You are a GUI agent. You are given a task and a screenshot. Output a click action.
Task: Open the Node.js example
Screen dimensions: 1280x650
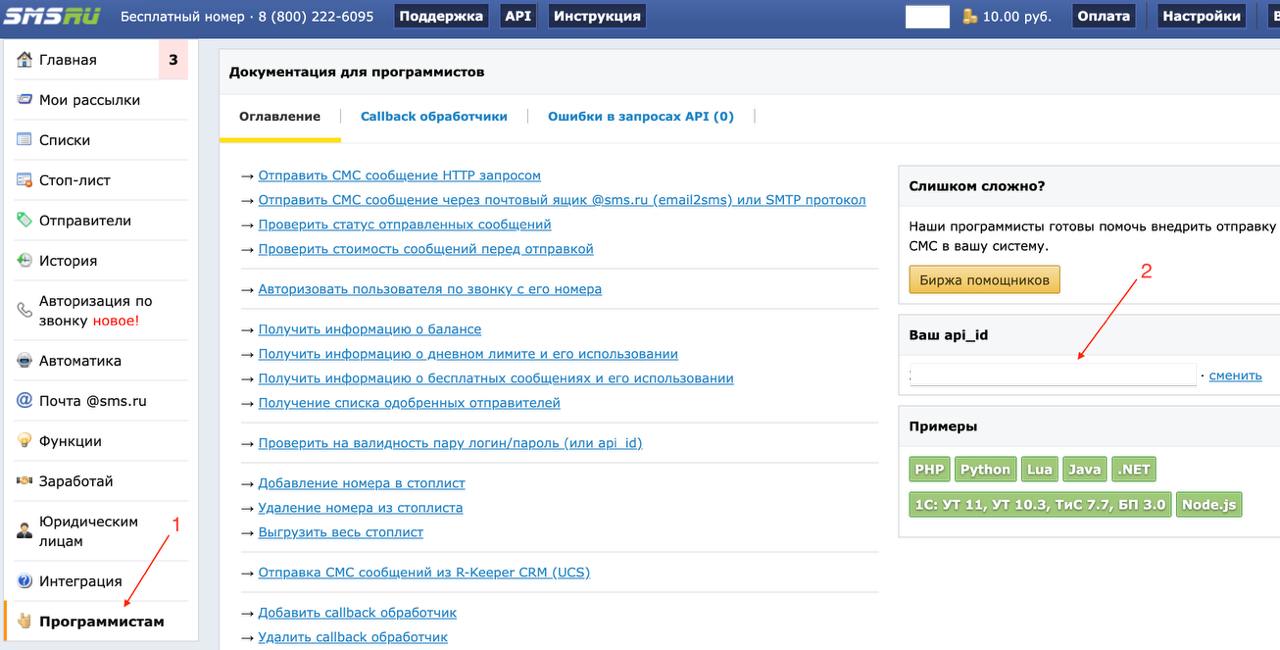tap(1209, 504)
